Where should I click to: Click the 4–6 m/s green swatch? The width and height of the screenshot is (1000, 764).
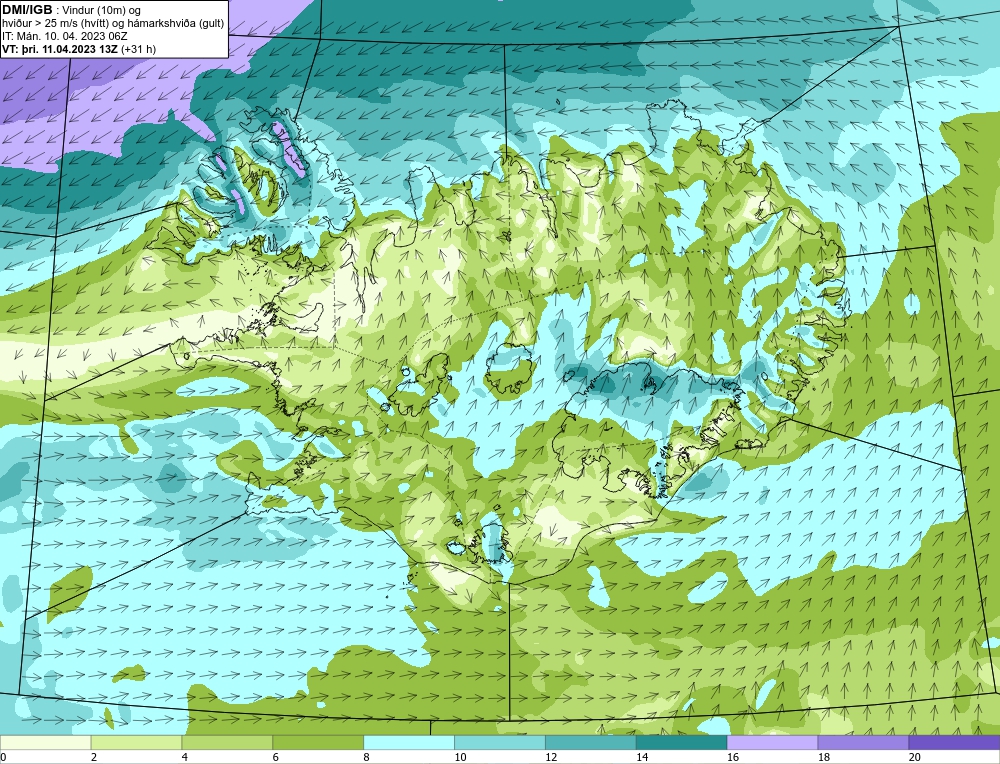tap(227, 742)
